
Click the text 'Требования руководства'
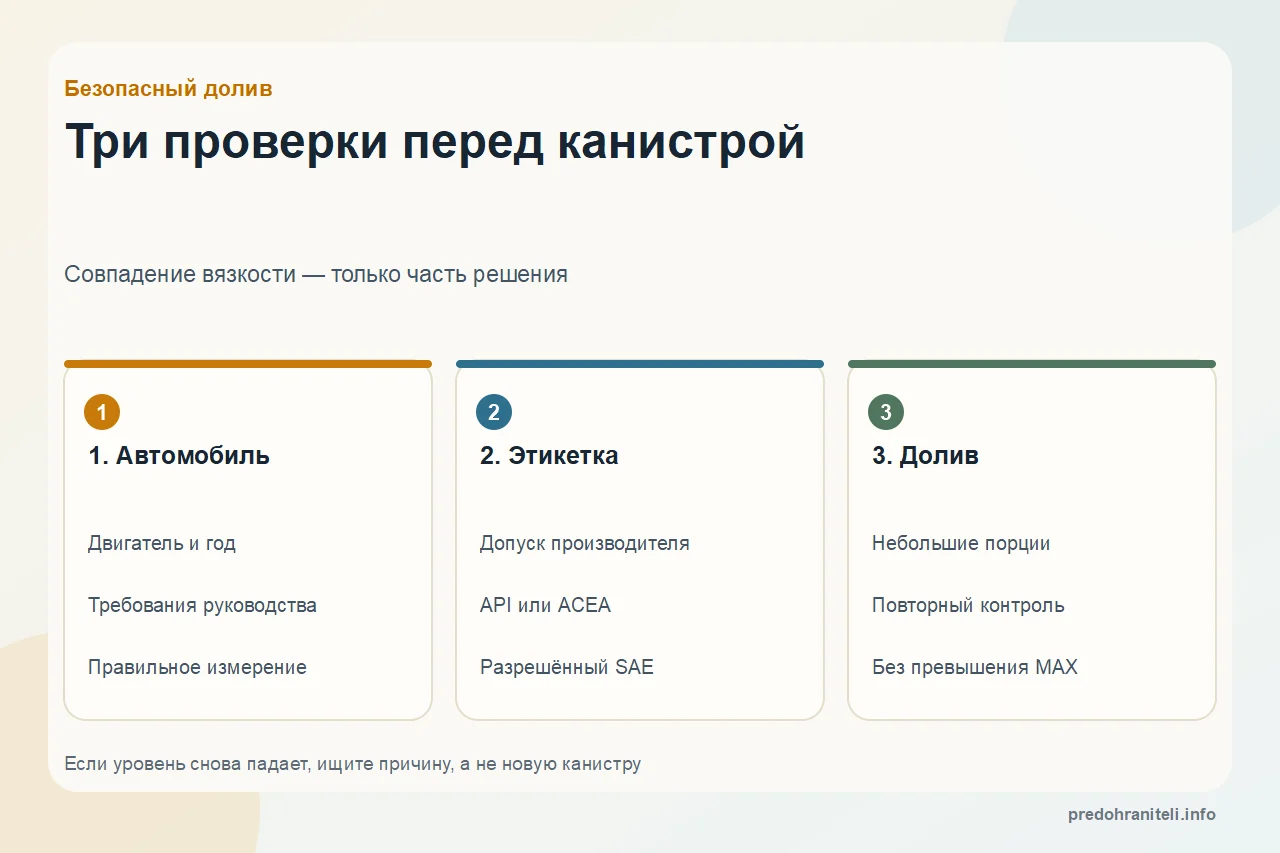pos(202,606)
